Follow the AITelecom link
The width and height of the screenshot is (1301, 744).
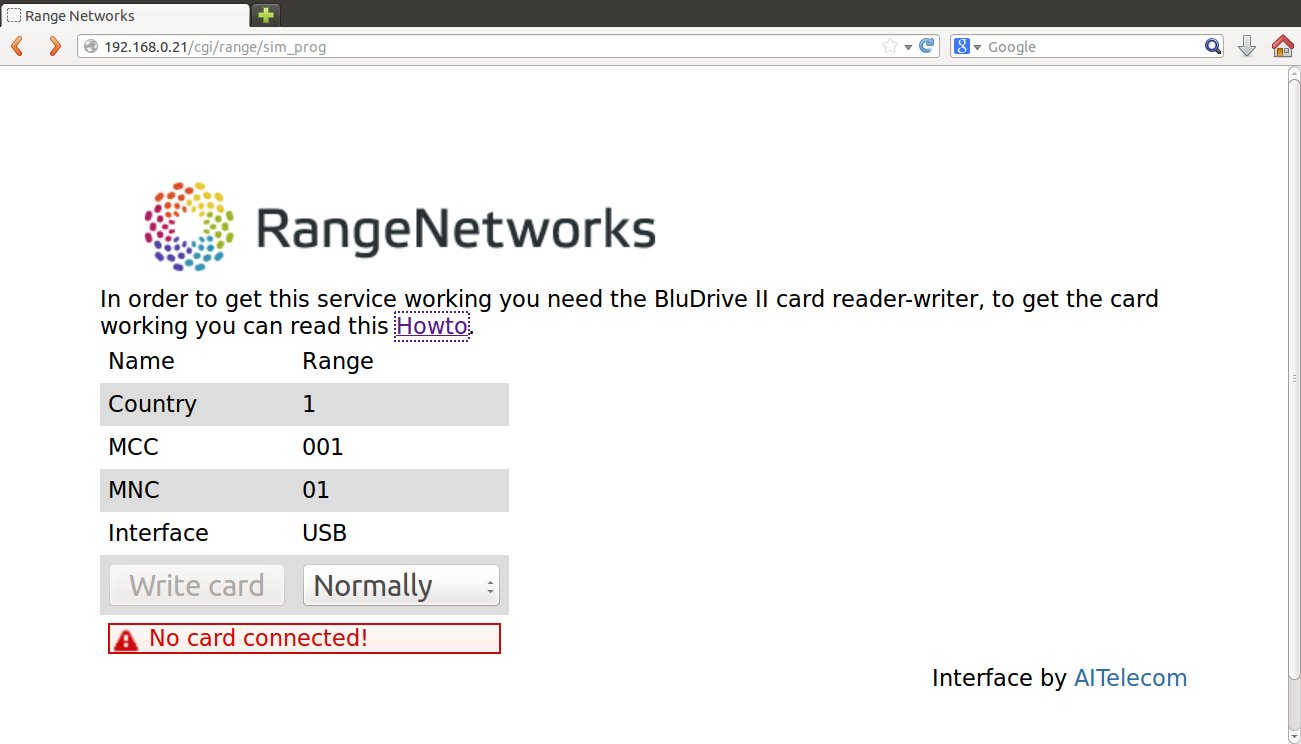pyautogui.click(x=1130, y=678)
